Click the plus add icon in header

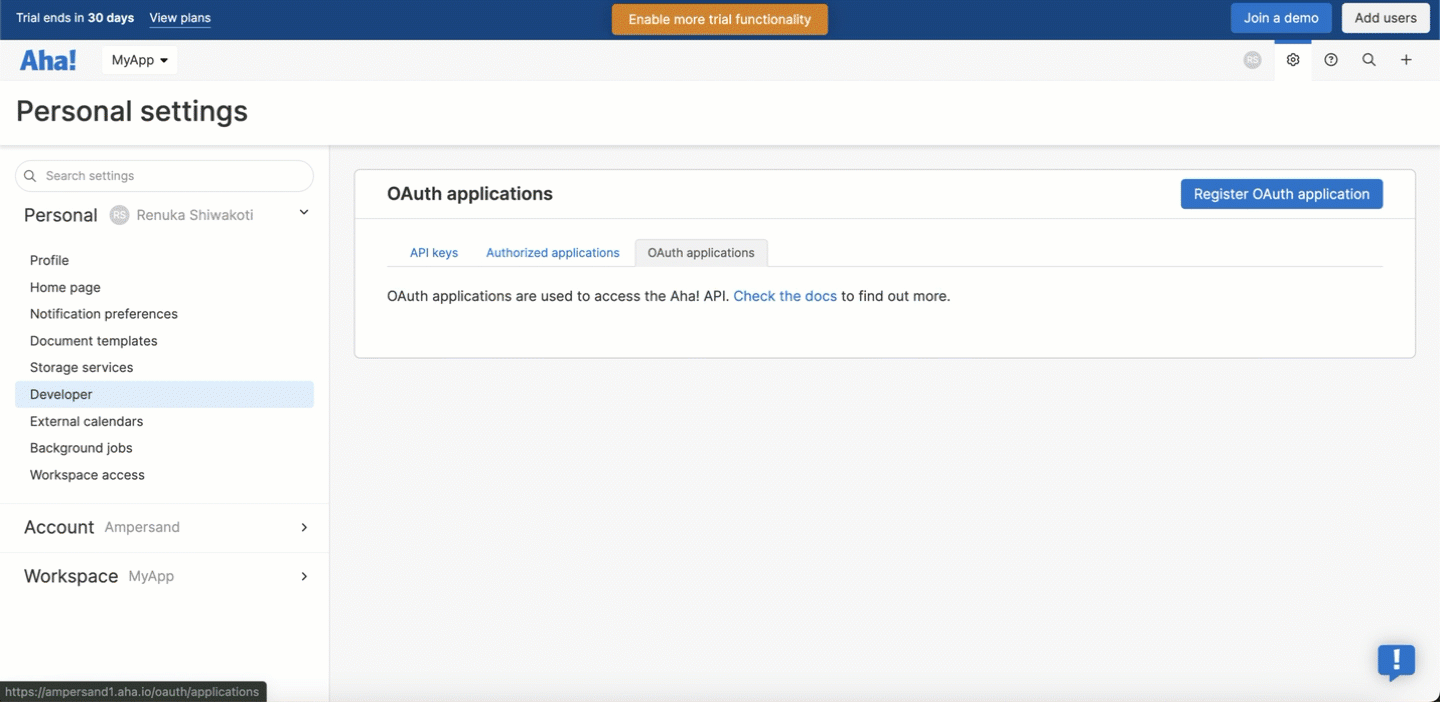pos(1406,60)
